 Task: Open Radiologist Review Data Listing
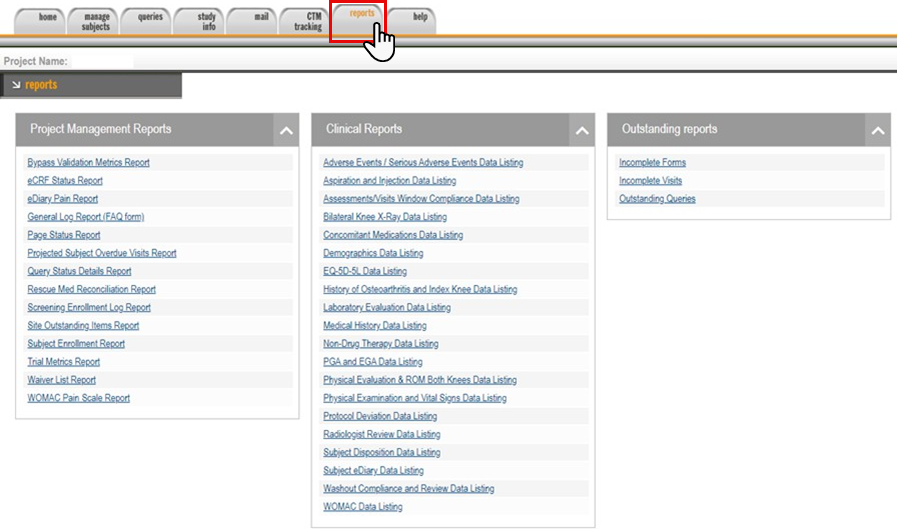point(382,434)
